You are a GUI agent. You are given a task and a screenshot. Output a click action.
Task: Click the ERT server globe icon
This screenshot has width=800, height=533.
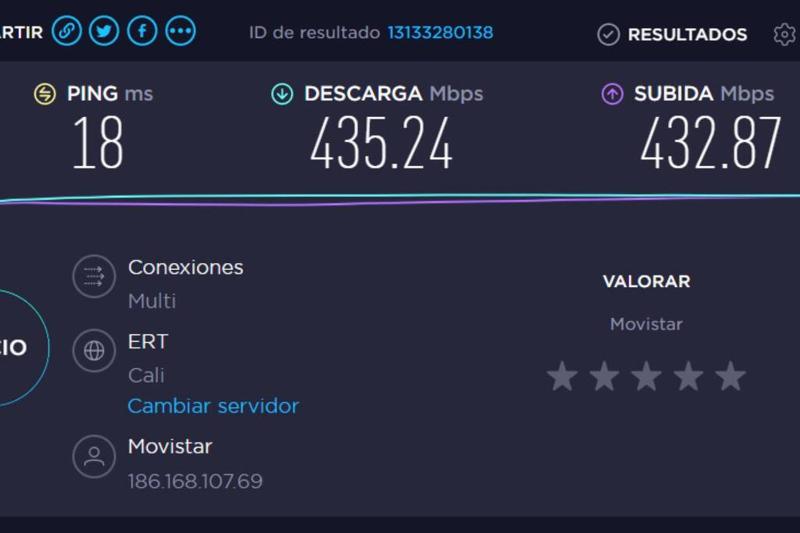point(94,351)
